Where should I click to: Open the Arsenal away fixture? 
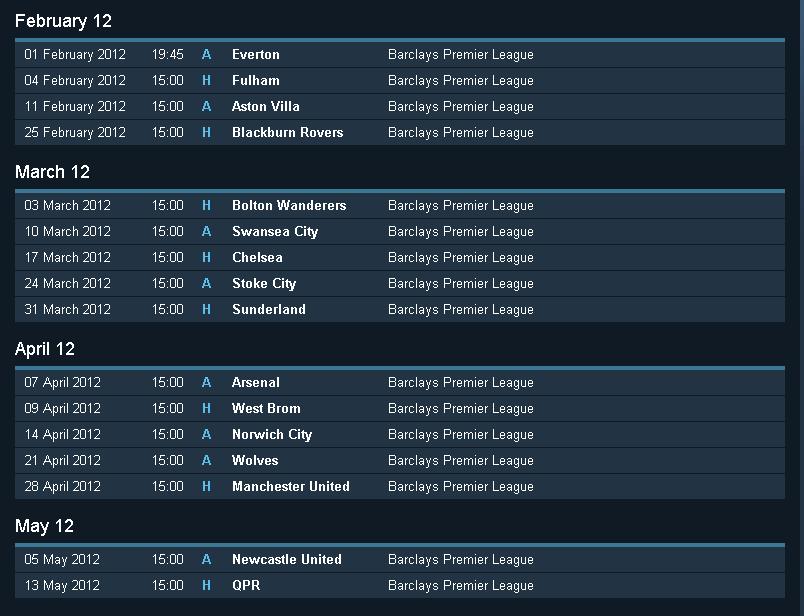[256, 383]
